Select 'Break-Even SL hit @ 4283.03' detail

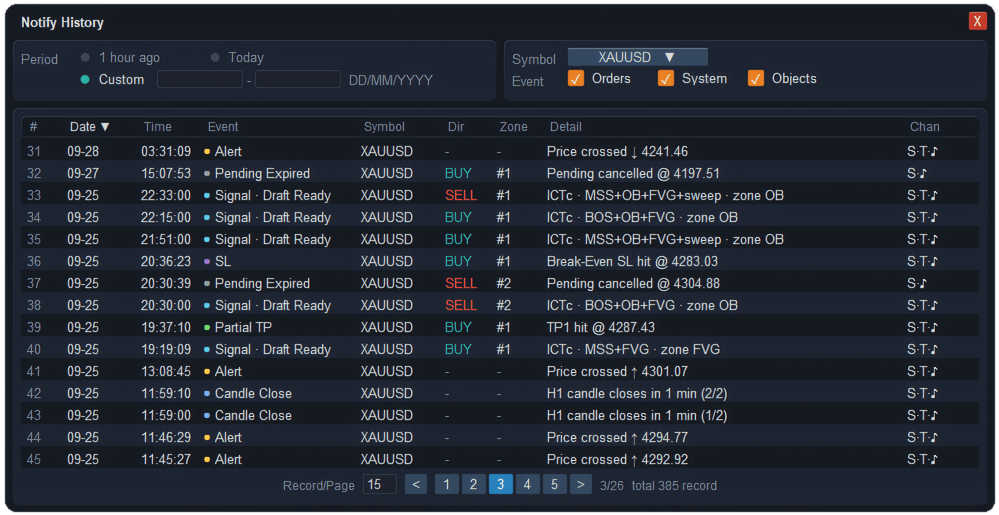point(633,261)
